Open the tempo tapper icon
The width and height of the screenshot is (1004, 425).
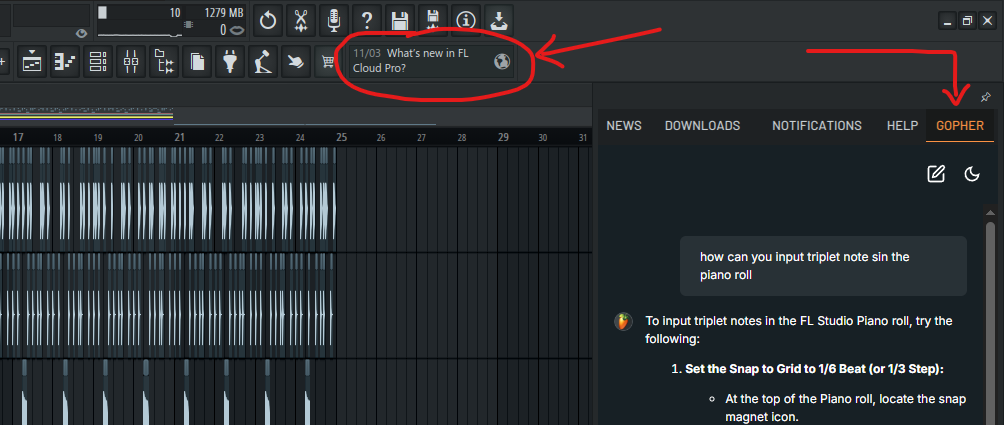tap(263, 61)
